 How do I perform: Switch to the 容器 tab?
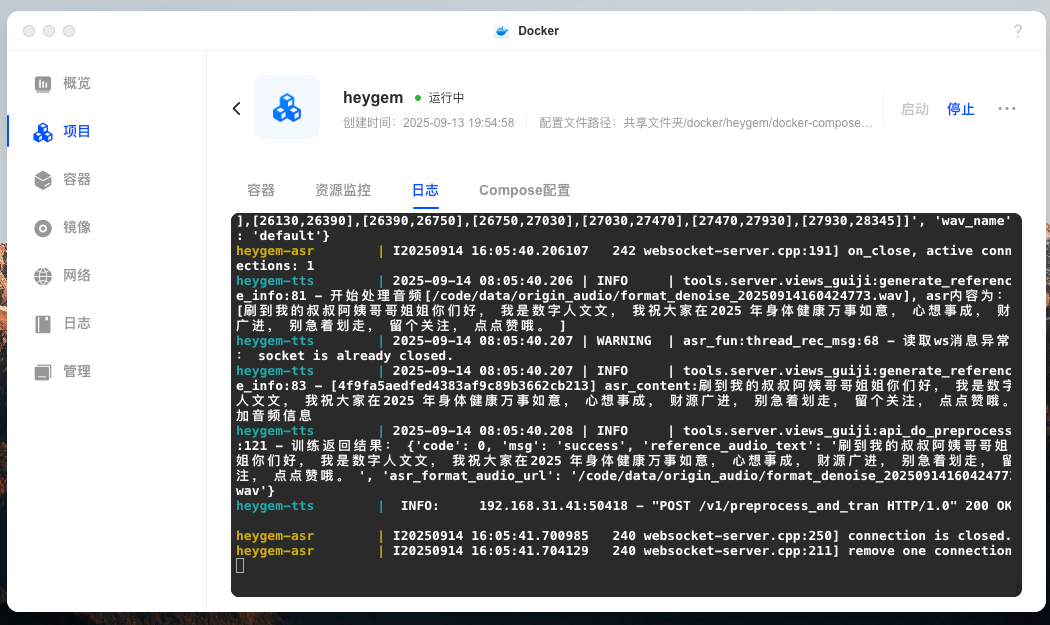point(261,190)
